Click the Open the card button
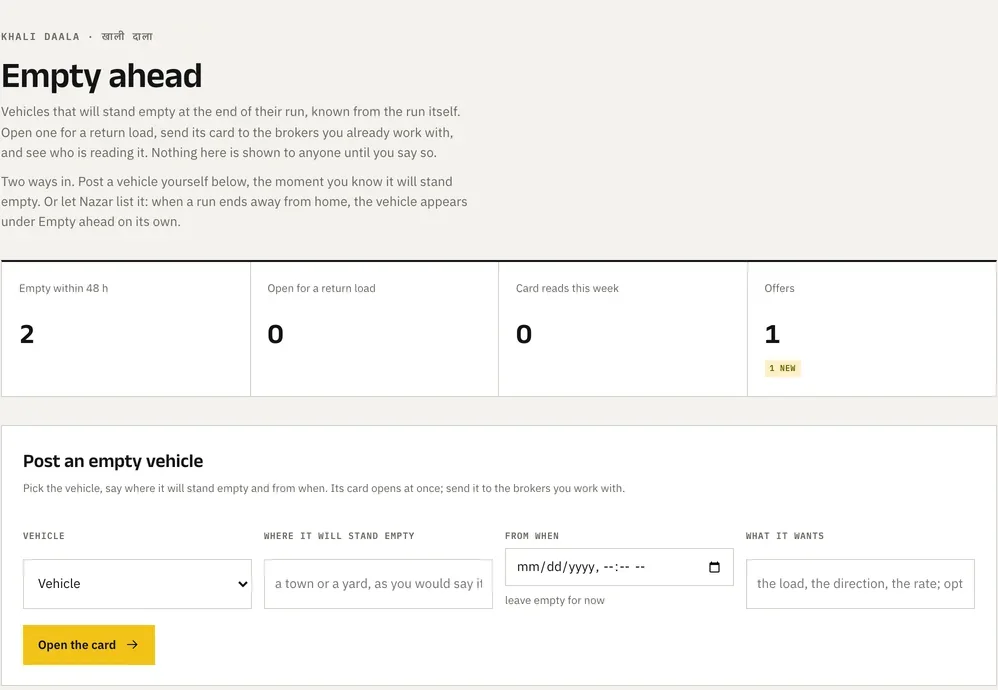The image size is (998, 690). click(x=89, y=645)
